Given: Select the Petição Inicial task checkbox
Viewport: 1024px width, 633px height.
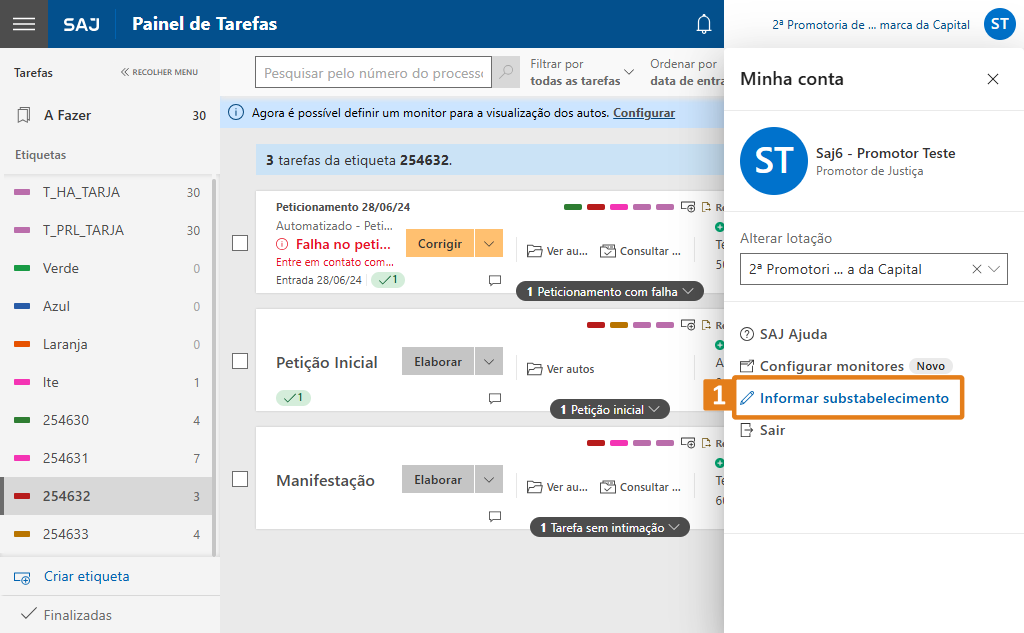Looking at the screenshot, I should (x=240, y=361).
